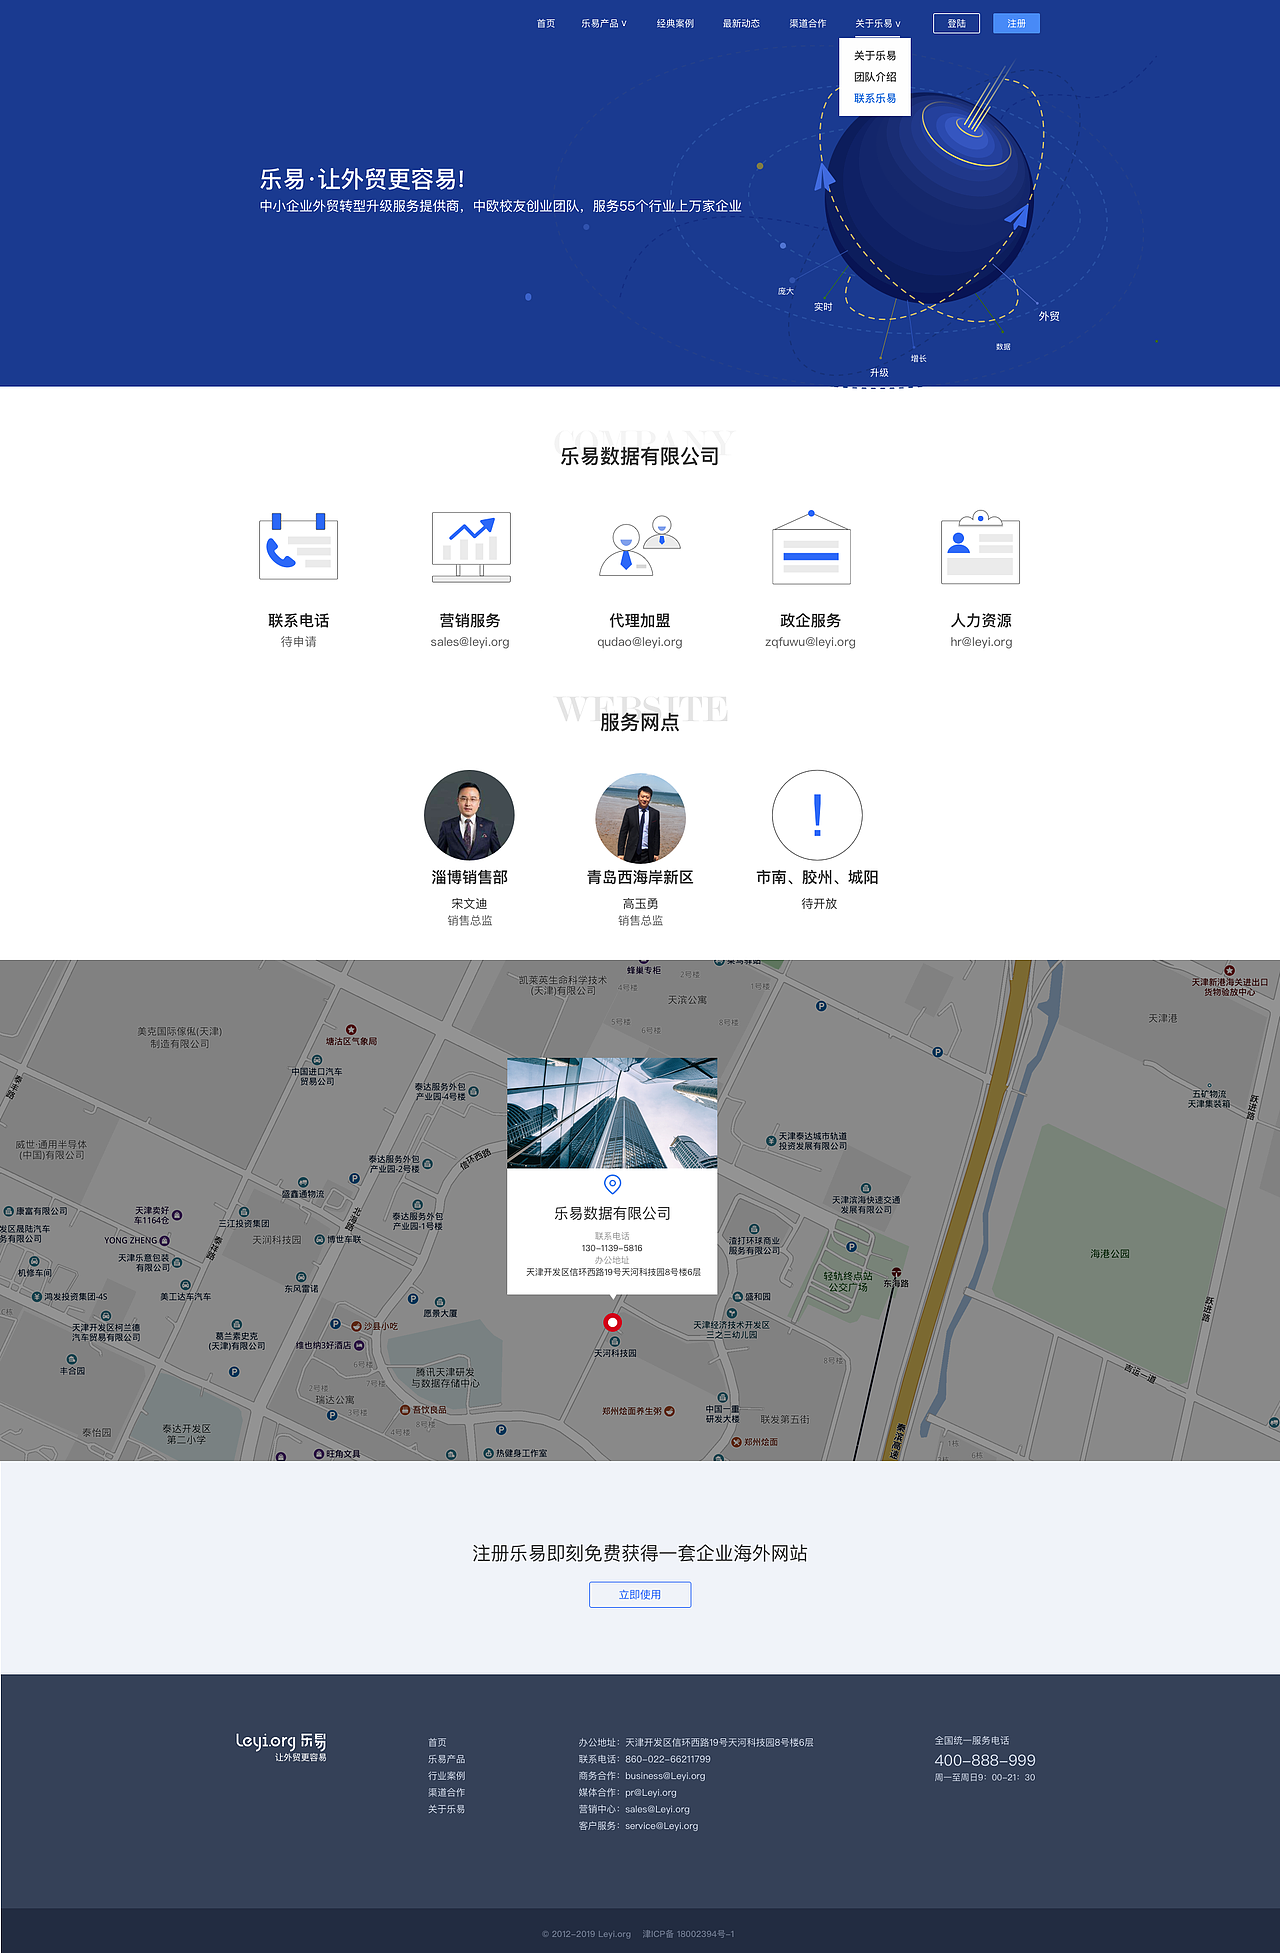1280x1953 pixels.
Task: Collapse the 关于乐易 dropdown in top navigation
Action: (x=878, y=23)
